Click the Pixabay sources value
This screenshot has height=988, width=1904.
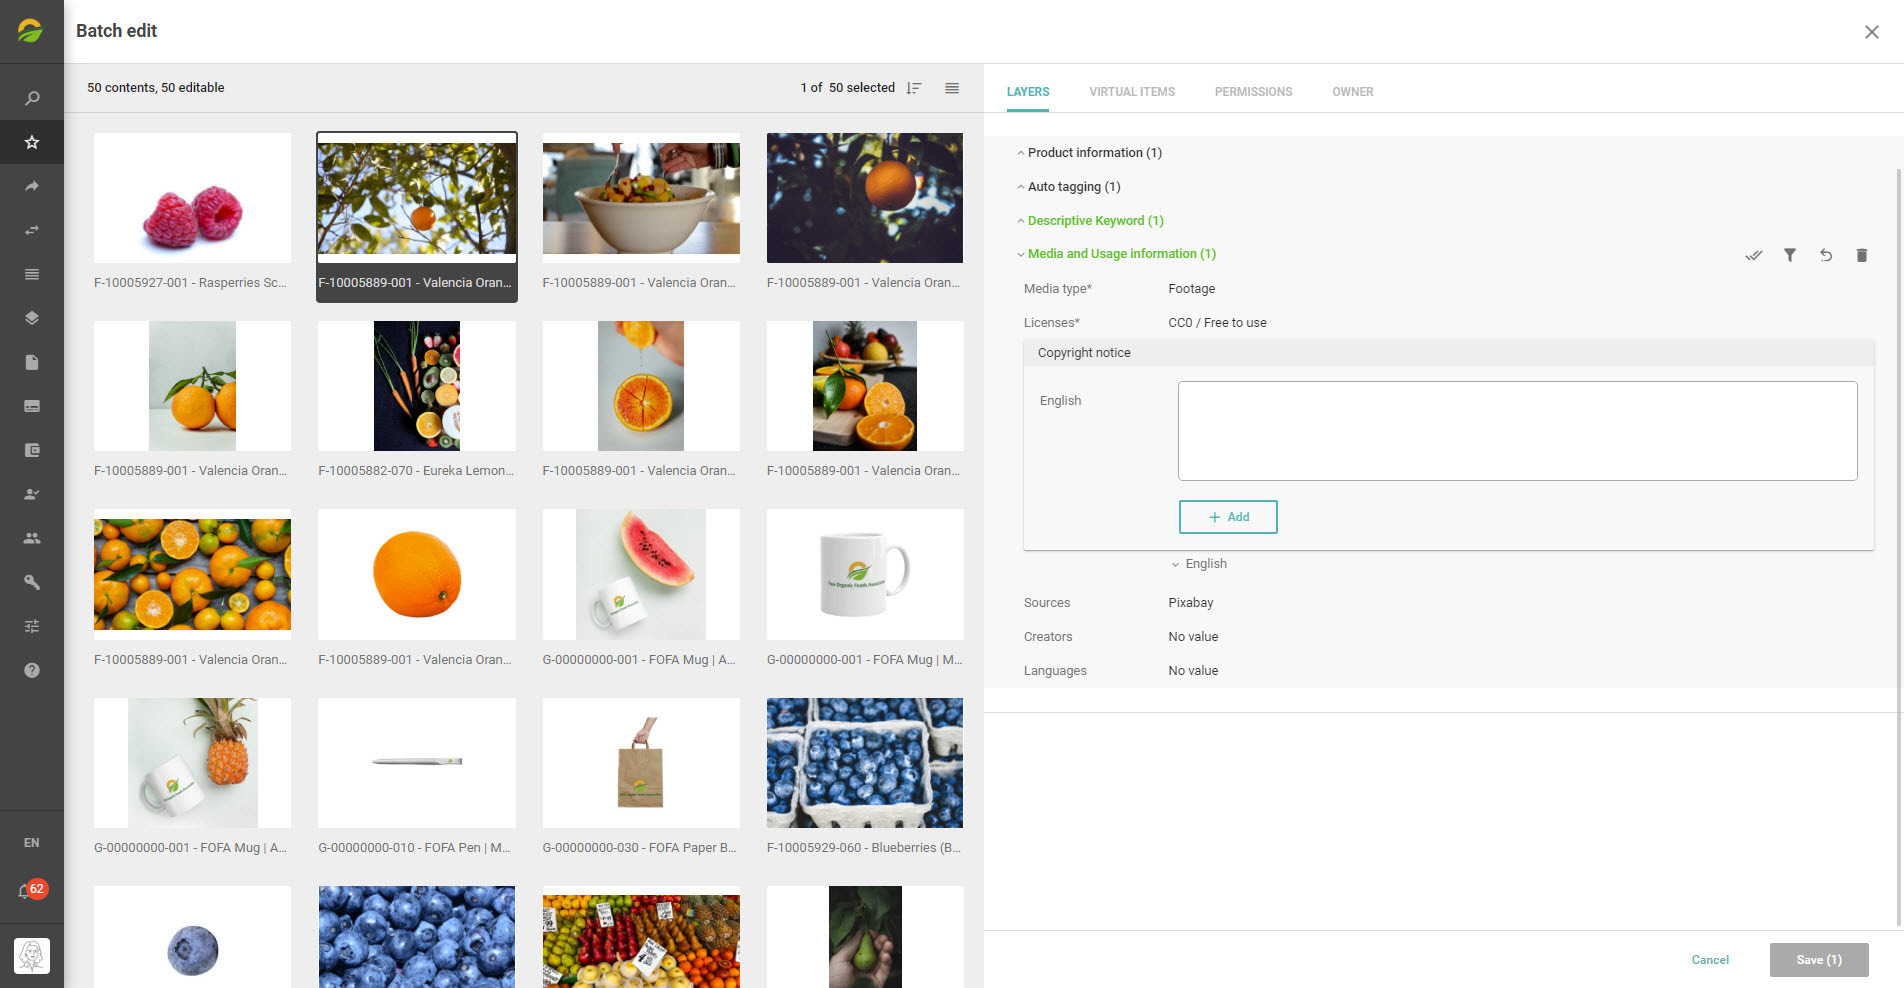tap(1191, 603)
